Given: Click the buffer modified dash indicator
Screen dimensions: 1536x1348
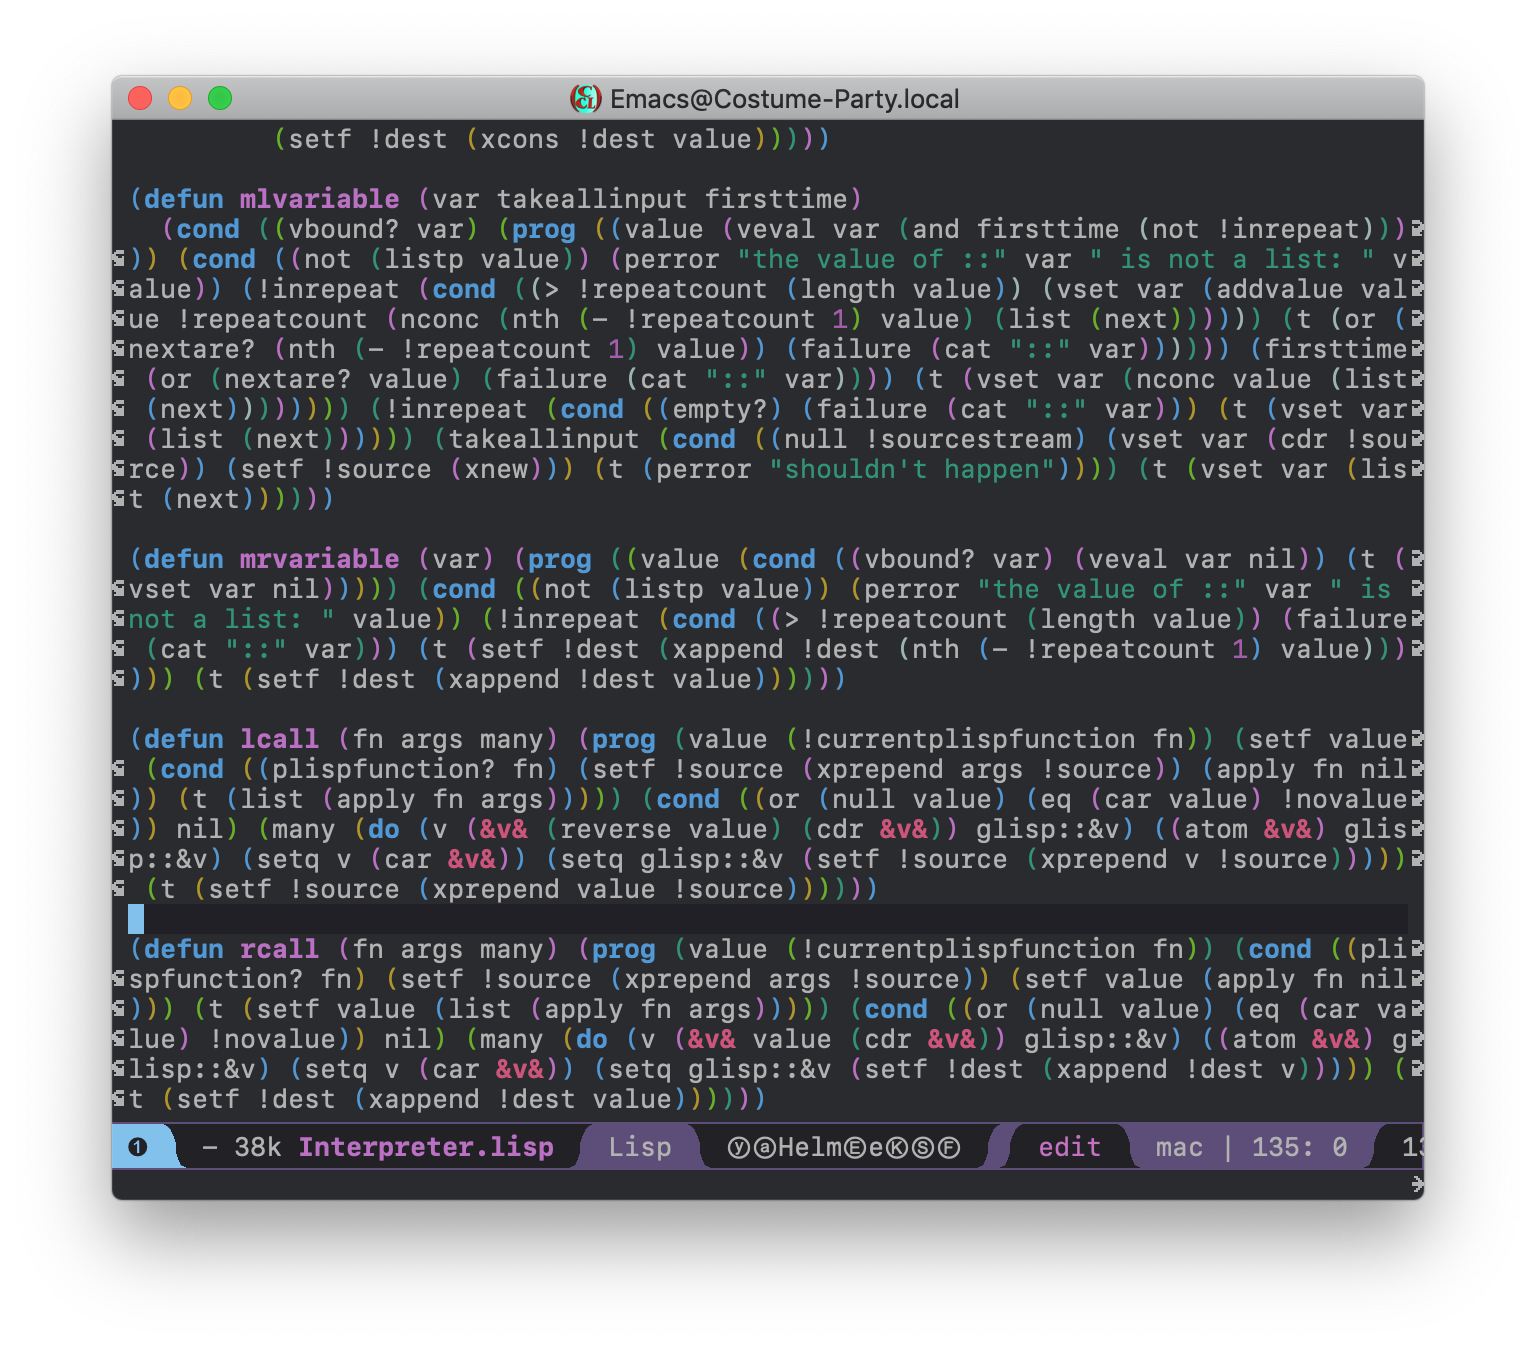Looking at the screenshot, I should 210,1147.
